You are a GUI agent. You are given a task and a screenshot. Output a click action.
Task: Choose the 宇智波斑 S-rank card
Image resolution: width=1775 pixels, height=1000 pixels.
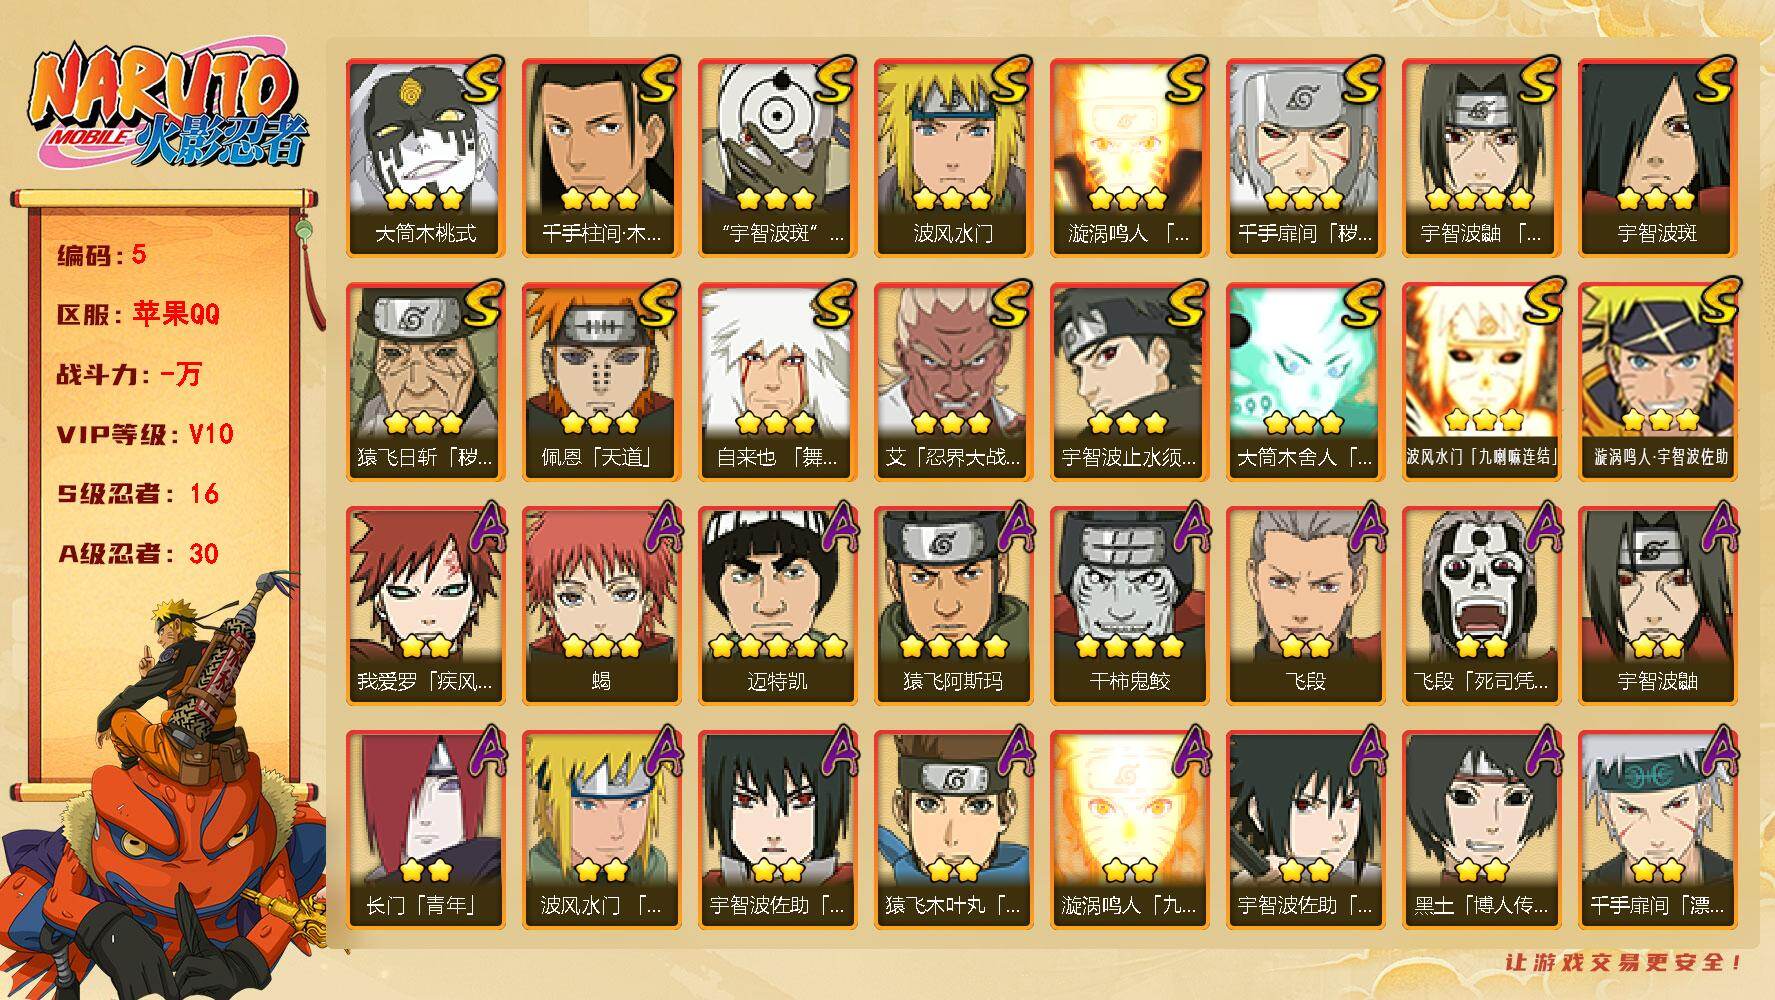point(1657,157)
